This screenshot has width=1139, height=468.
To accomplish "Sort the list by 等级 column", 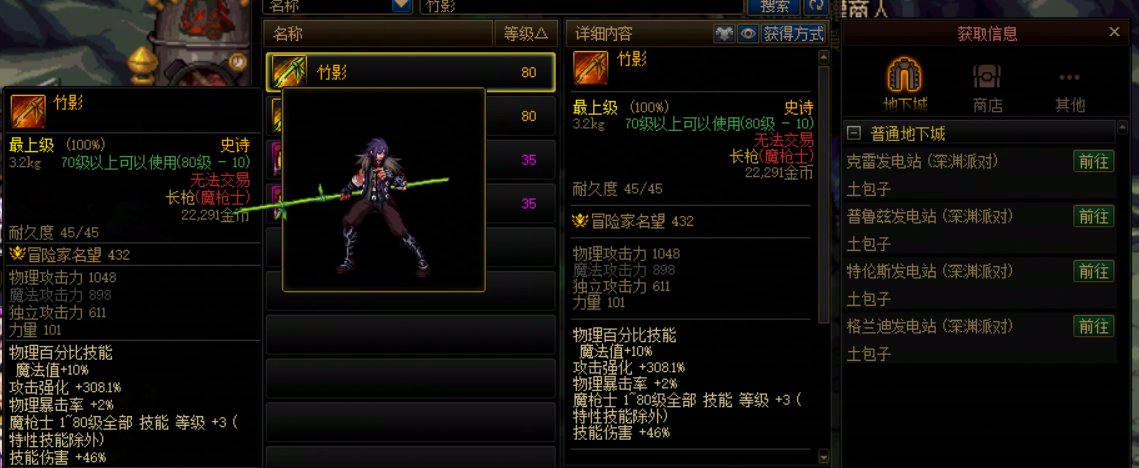I will (x=525, y=33).
